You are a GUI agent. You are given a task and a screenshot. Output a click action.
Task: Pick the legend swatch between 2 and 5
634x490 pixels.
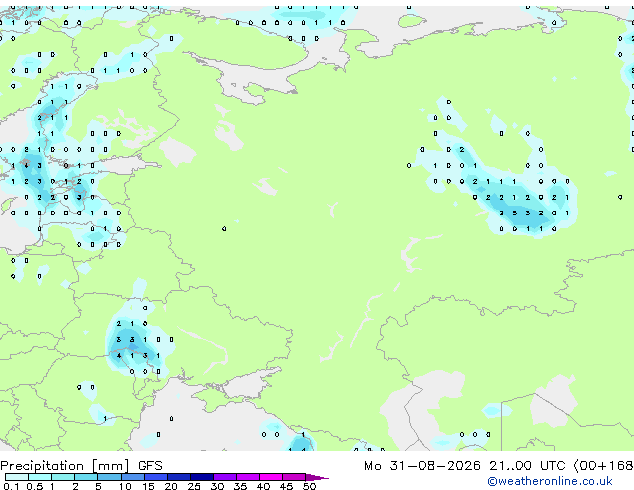86,477
